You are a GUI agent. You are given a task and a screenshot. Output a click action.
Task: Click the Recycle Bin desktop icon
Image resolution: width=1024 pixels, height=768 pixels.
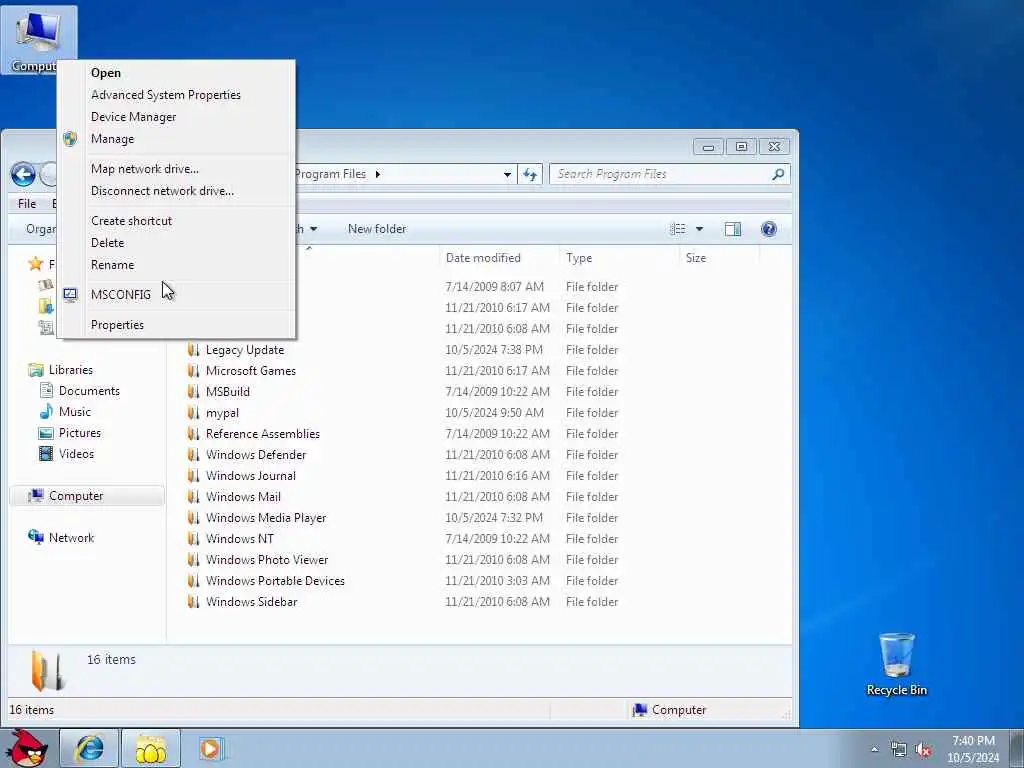pos(896,664)
